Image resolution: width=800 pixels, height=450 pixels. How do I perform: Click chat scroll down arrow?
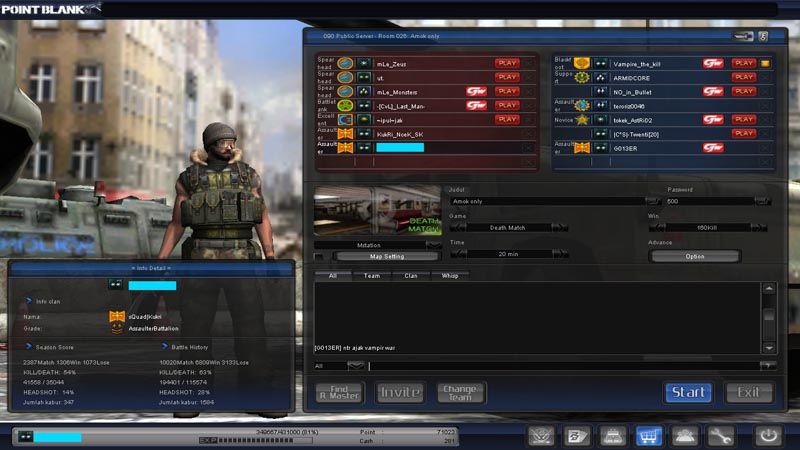coord(769,348)
